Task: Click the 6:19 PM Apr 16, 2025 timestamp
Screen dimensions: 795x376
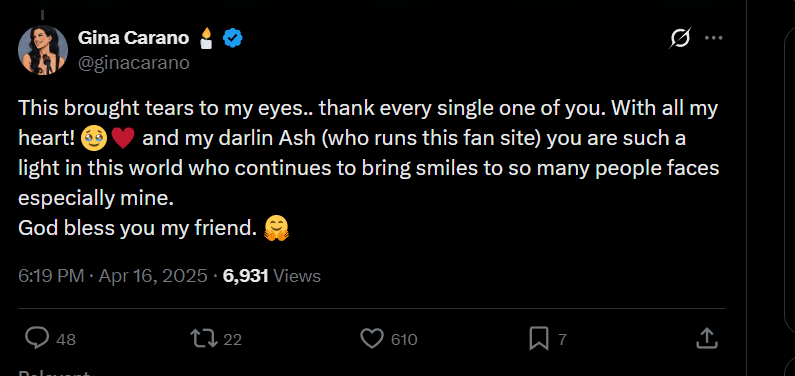Action: click(113, 276)
